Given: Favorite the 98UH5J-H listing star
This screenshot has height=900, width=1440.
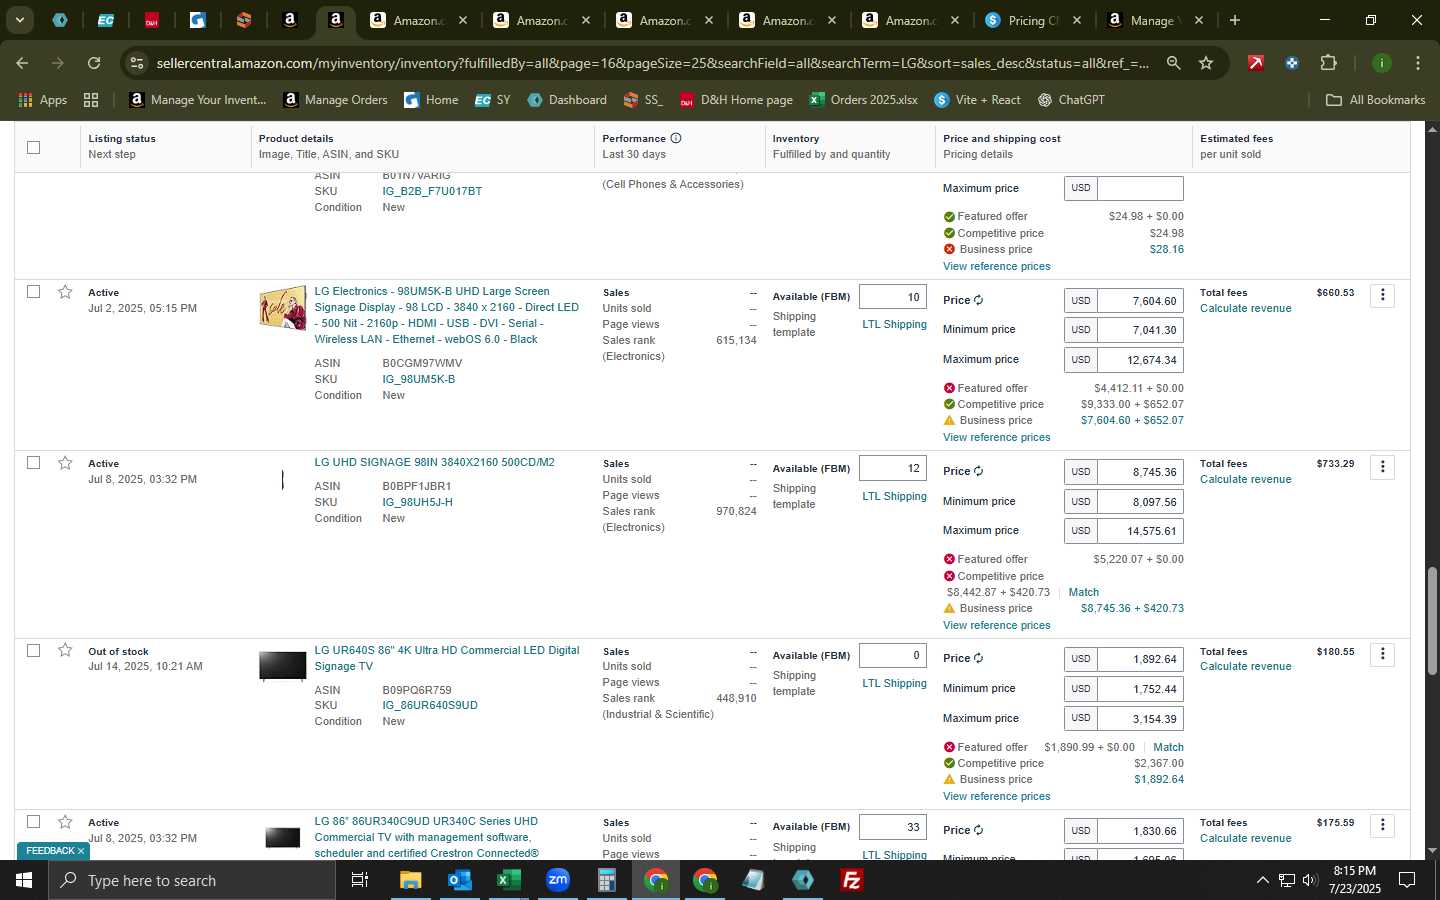Looking at the screenshot, I should [65, 463].
